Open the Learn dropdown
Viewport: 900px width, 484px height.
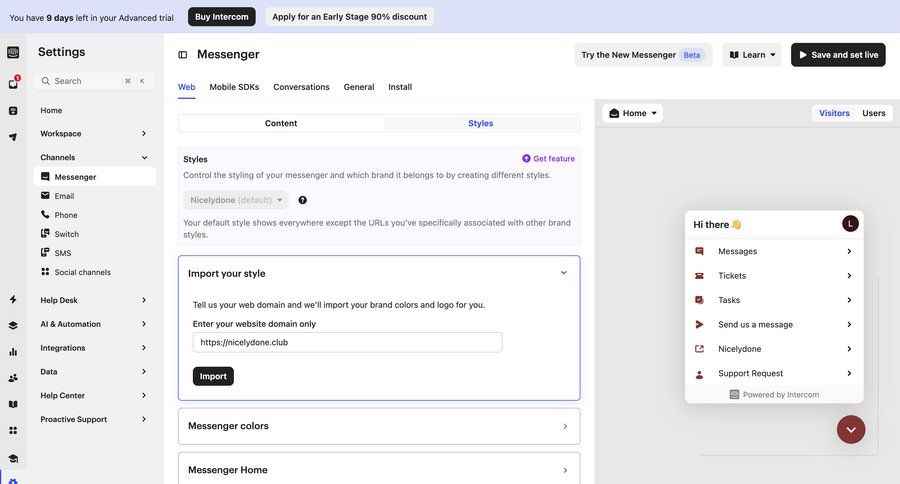click(x=752, y=55)
